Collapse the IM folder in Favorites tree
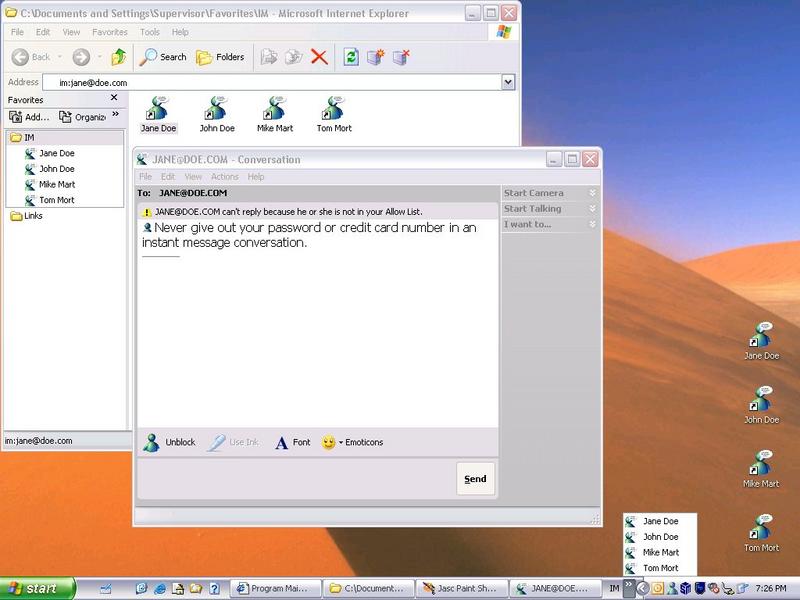The width and height of the screenshot is (800, 600). tap(22, 138)
